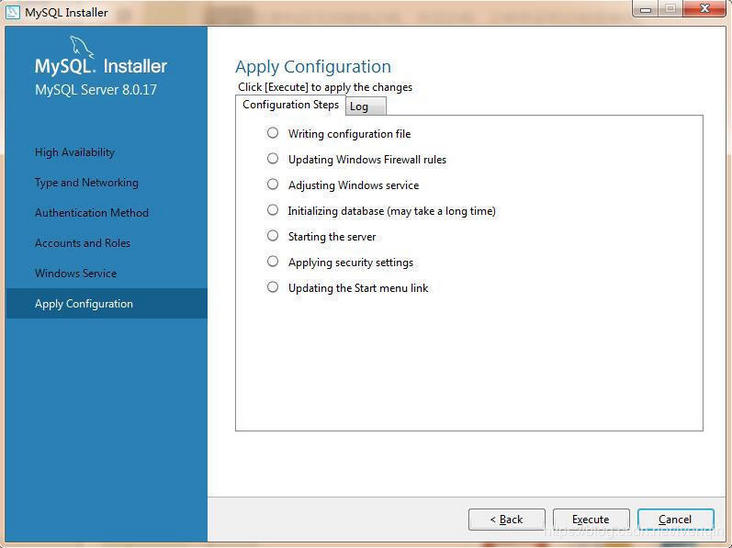732x548 pixels.
Task: Select the Updating Windows Firewall rules circle
Action: 273,159
